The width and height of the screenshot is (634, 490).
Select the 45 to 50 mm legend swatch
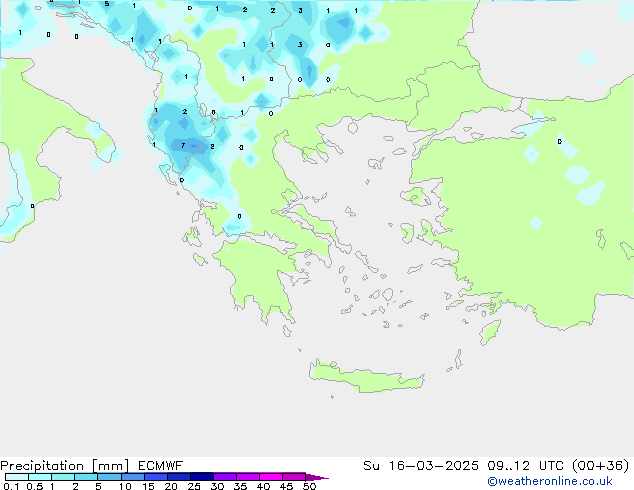click(x=294, y=477)
